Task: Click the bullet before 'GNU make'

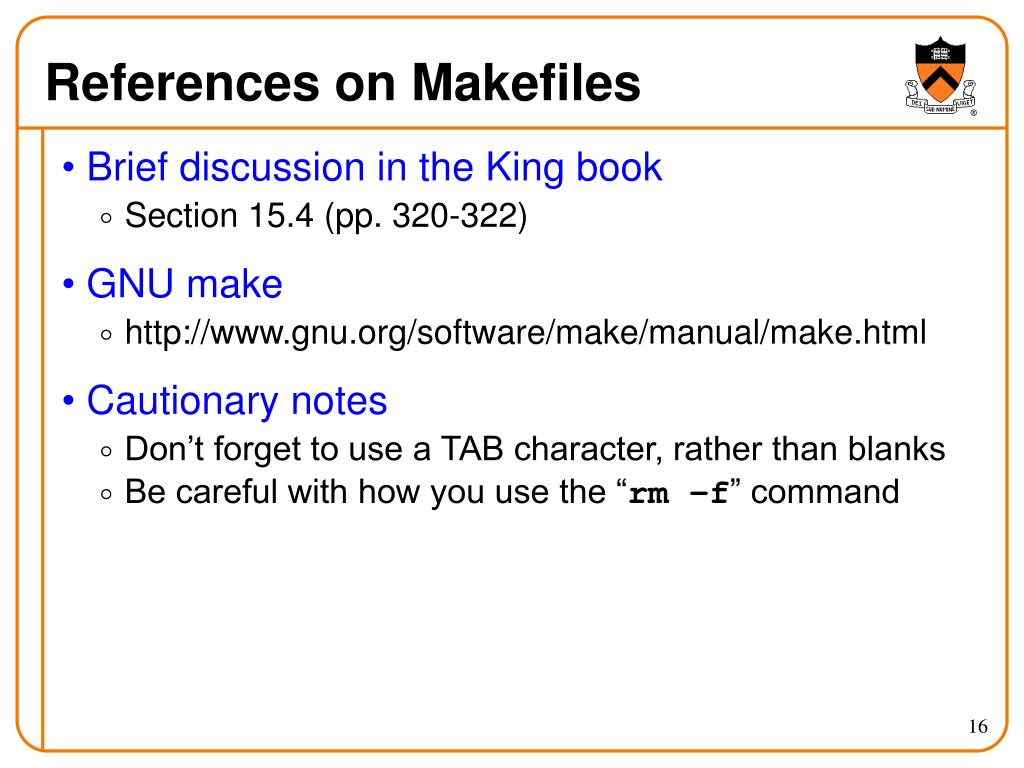Action: (69, 285)
